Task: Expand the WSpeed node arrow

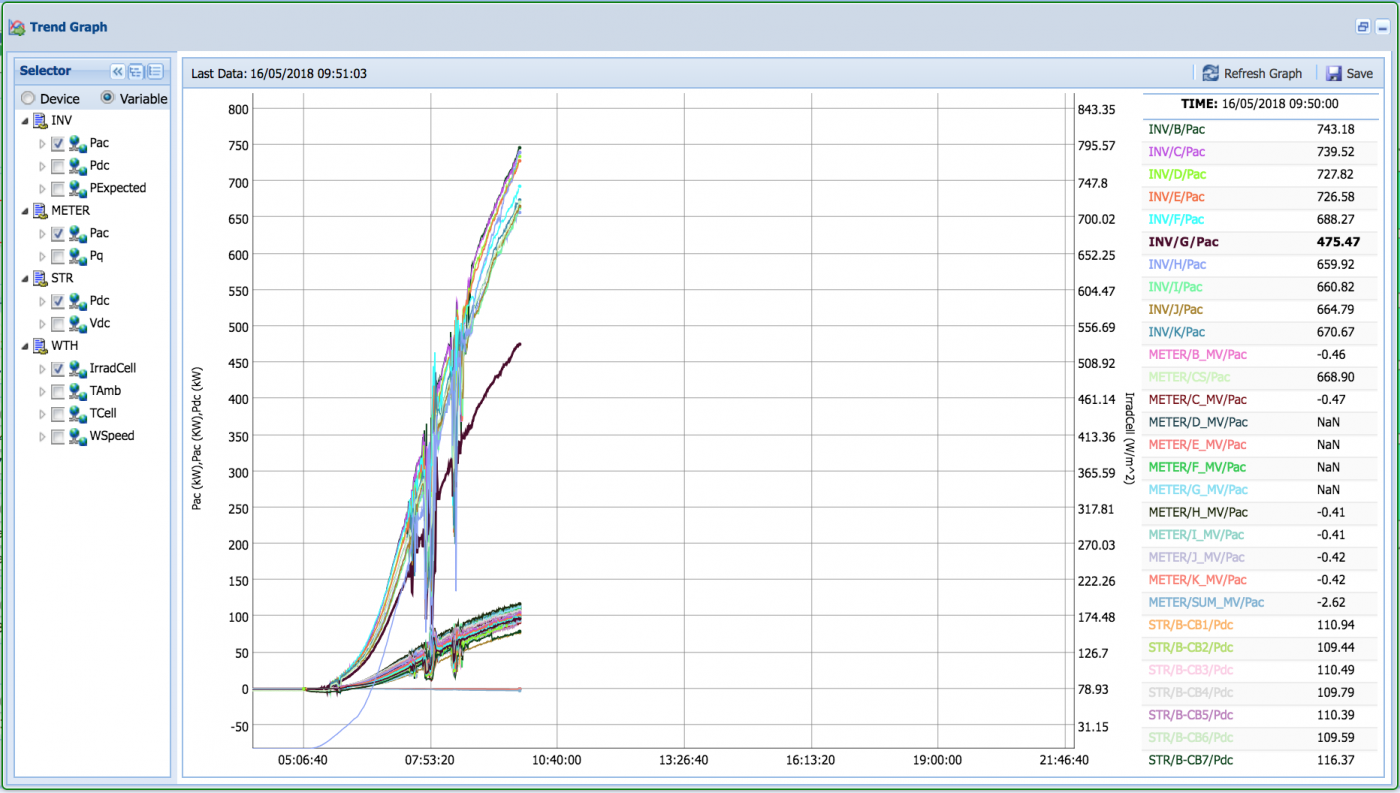Action: click(42, 436)
